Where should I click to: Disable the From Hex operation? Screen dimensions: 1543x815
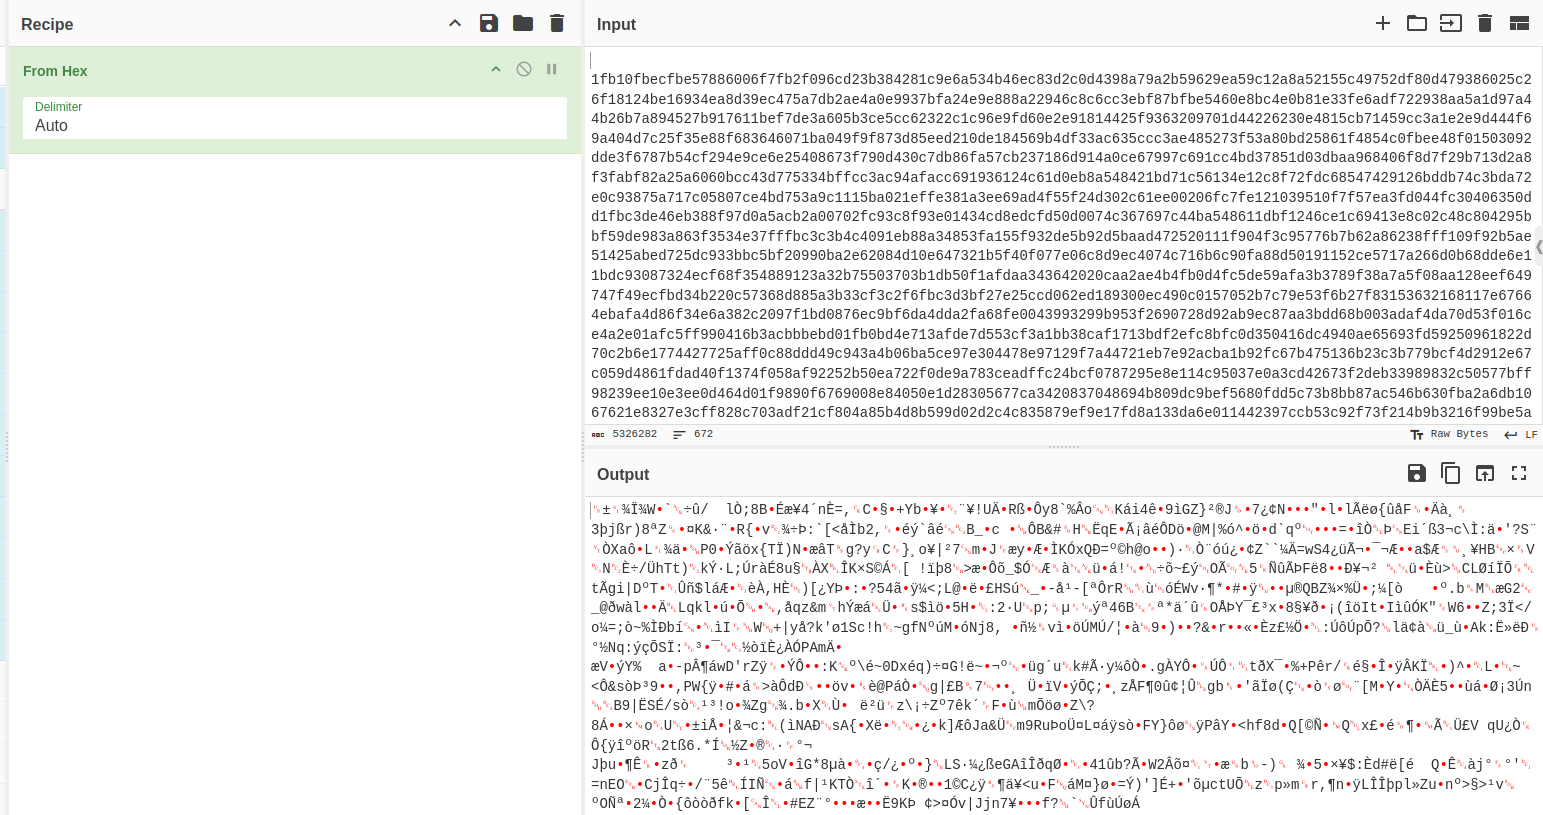pyautogui.click(x=524, y=69)
